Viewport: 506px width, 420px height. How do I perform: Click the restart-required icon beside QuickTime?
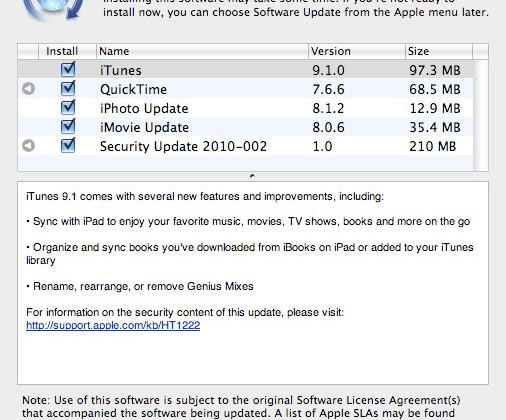[28, 89]
